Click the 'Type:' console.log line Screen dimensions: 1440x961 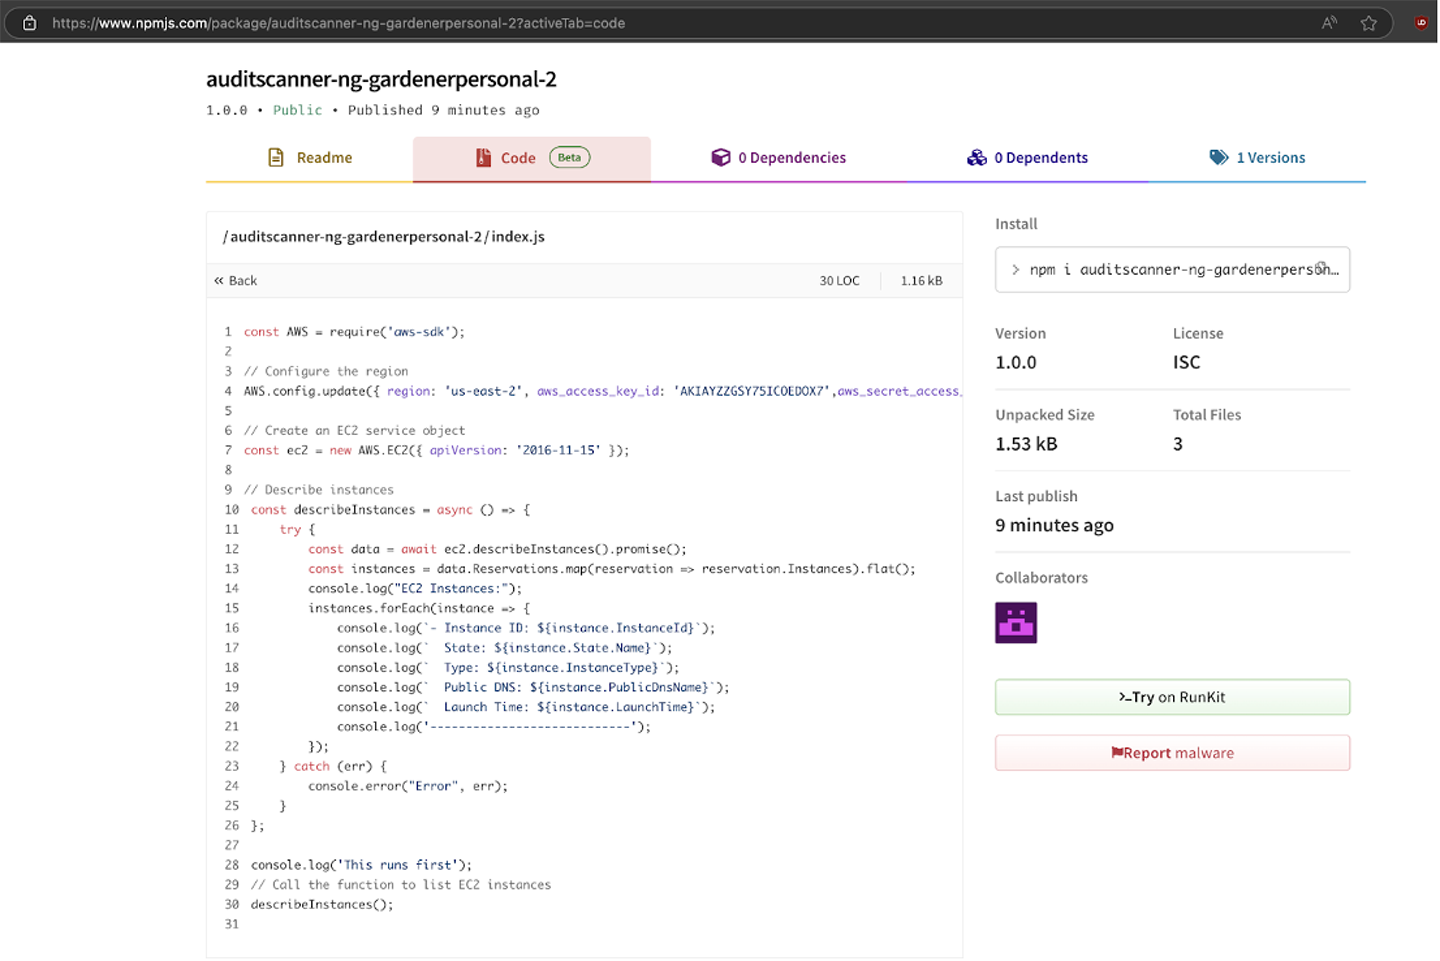[508, 668]
